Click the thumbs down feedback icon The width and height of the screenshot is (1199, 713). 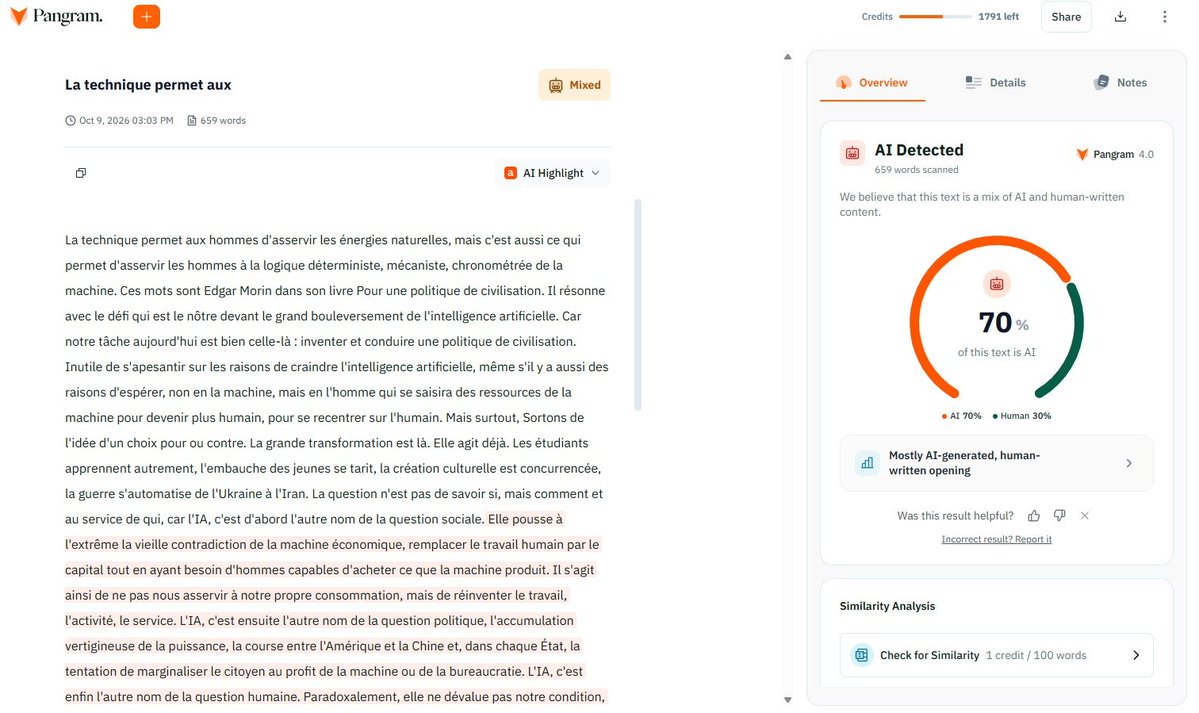[x=1059, y=516]
